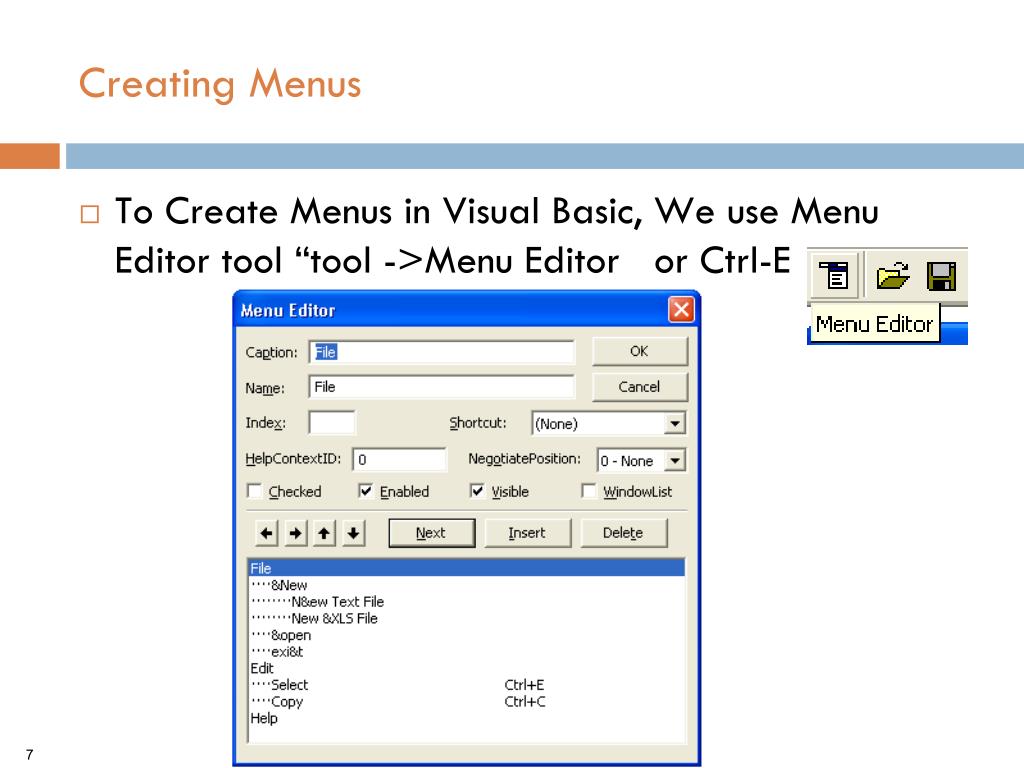The height and width of the screenshot is (768, 1024).
Task: Click the Delete button
Action: pos(623,533)
